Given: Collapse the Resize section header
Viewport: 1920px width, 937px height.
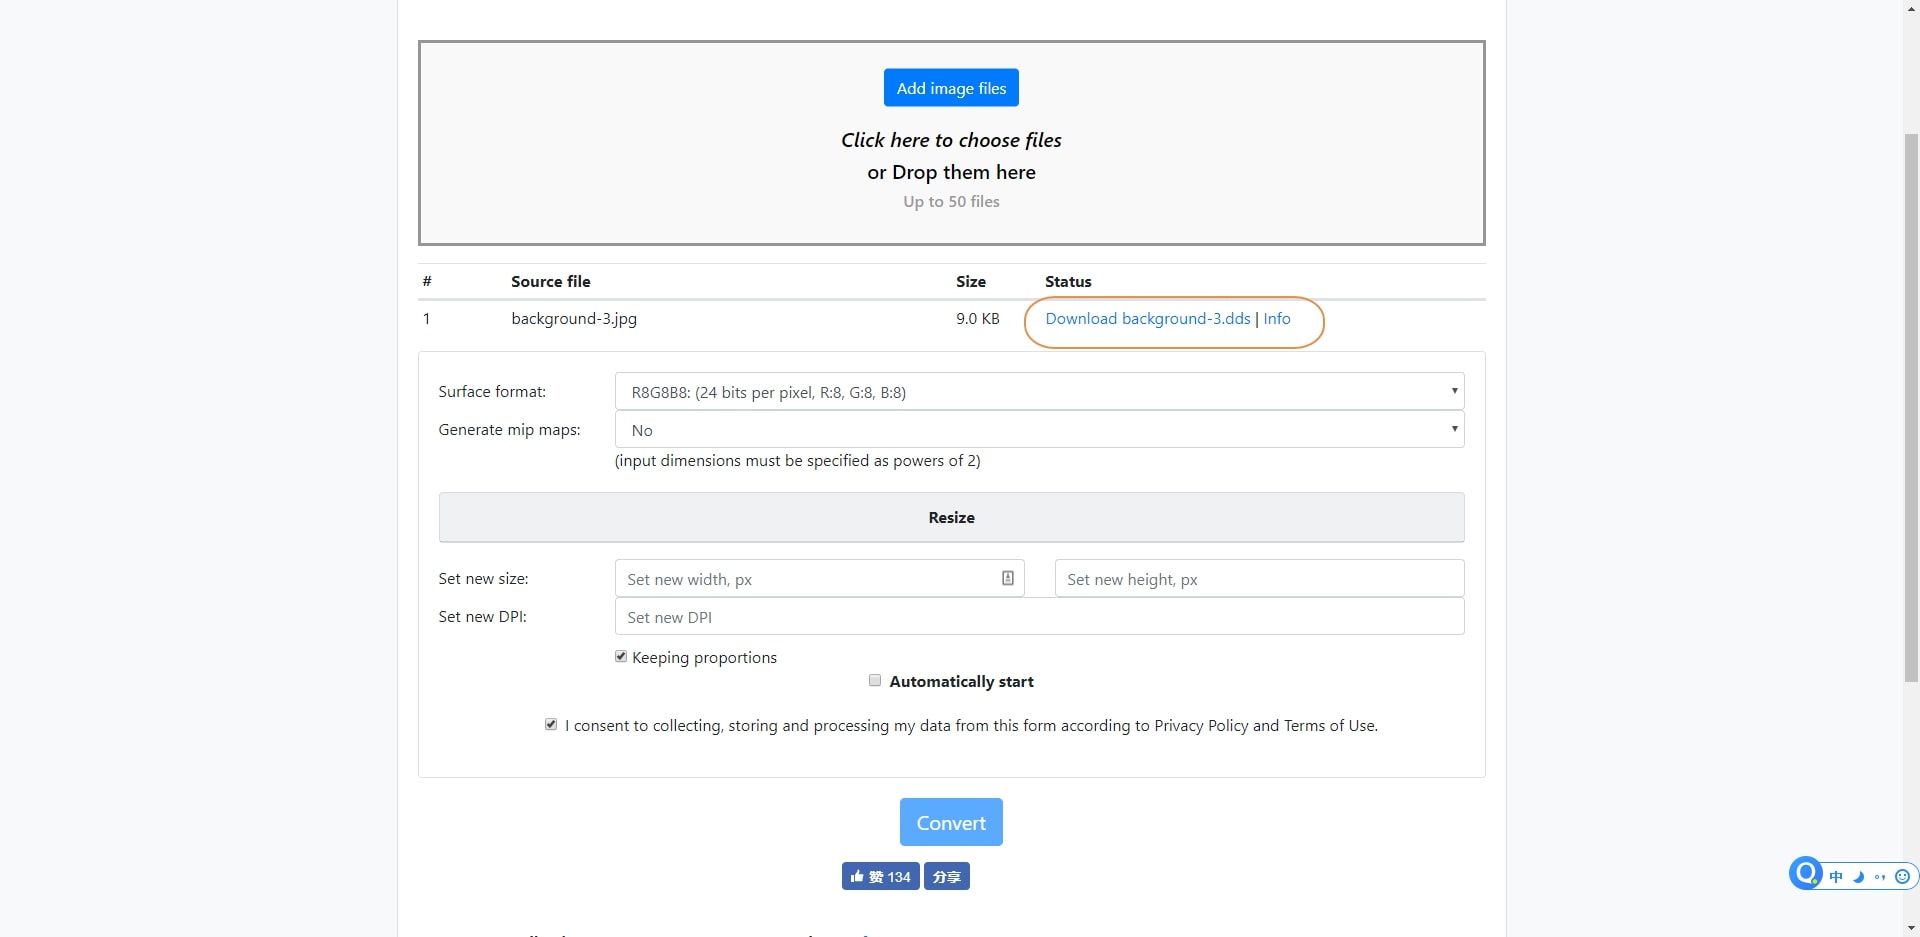Looking at the screenshot, I should [x=951, y=517].
